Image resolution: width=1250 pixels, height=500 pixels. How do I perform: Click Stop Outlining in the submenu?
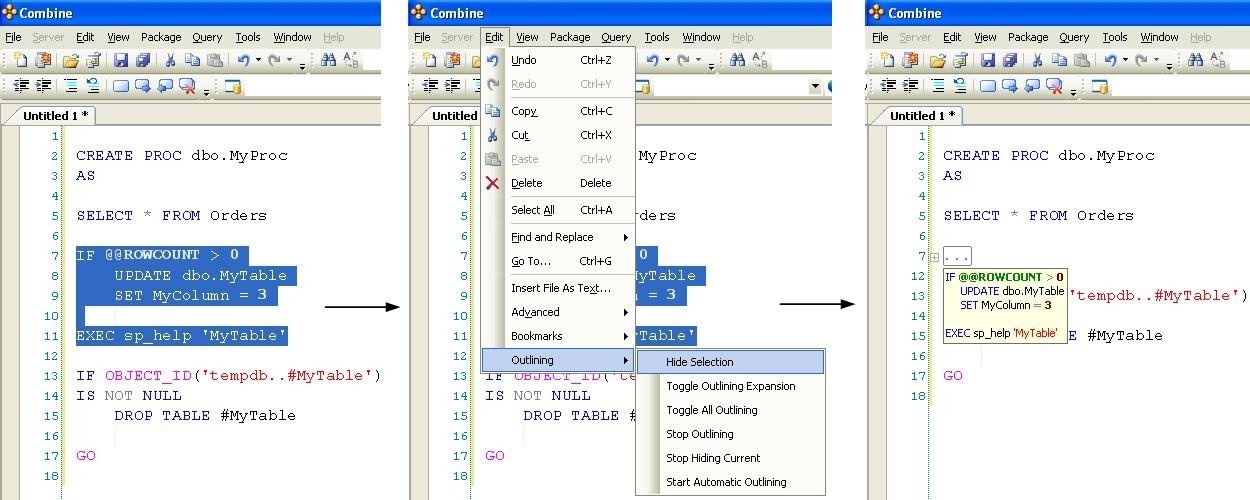click(700, 434)
